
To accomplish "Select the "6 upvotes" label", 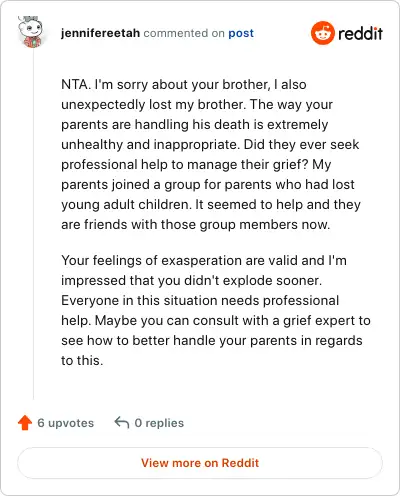I will 66,423.
